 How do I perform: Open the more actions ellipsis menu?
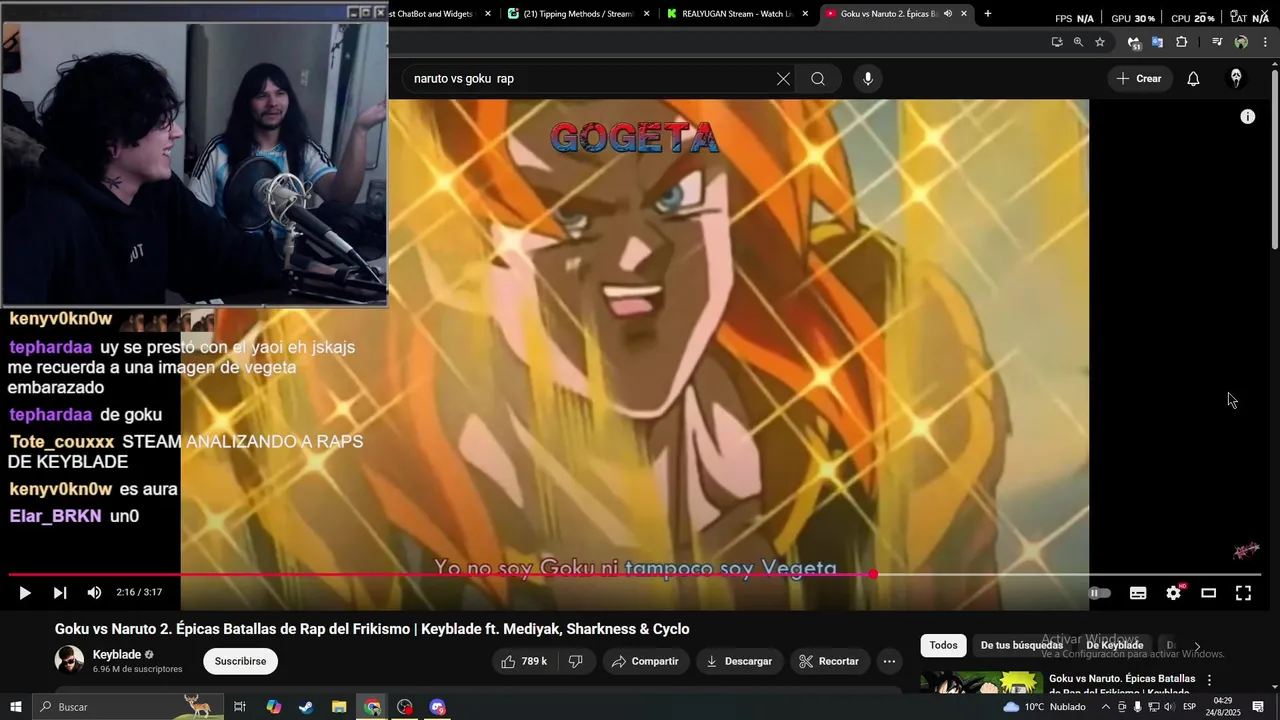[889, 661]
